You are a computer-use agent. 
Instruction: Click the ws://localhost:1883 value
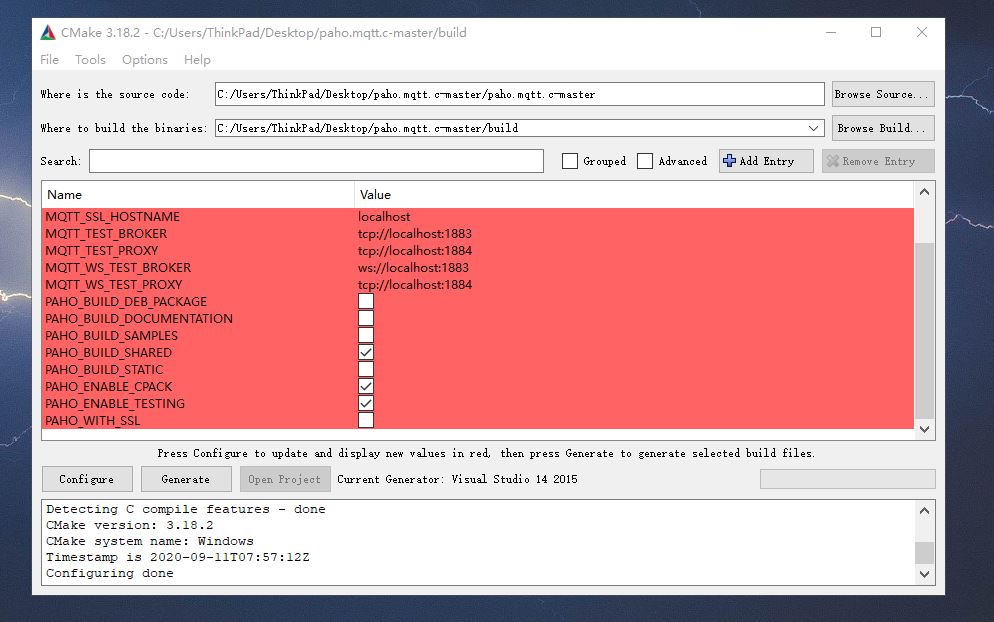(413, 268)
